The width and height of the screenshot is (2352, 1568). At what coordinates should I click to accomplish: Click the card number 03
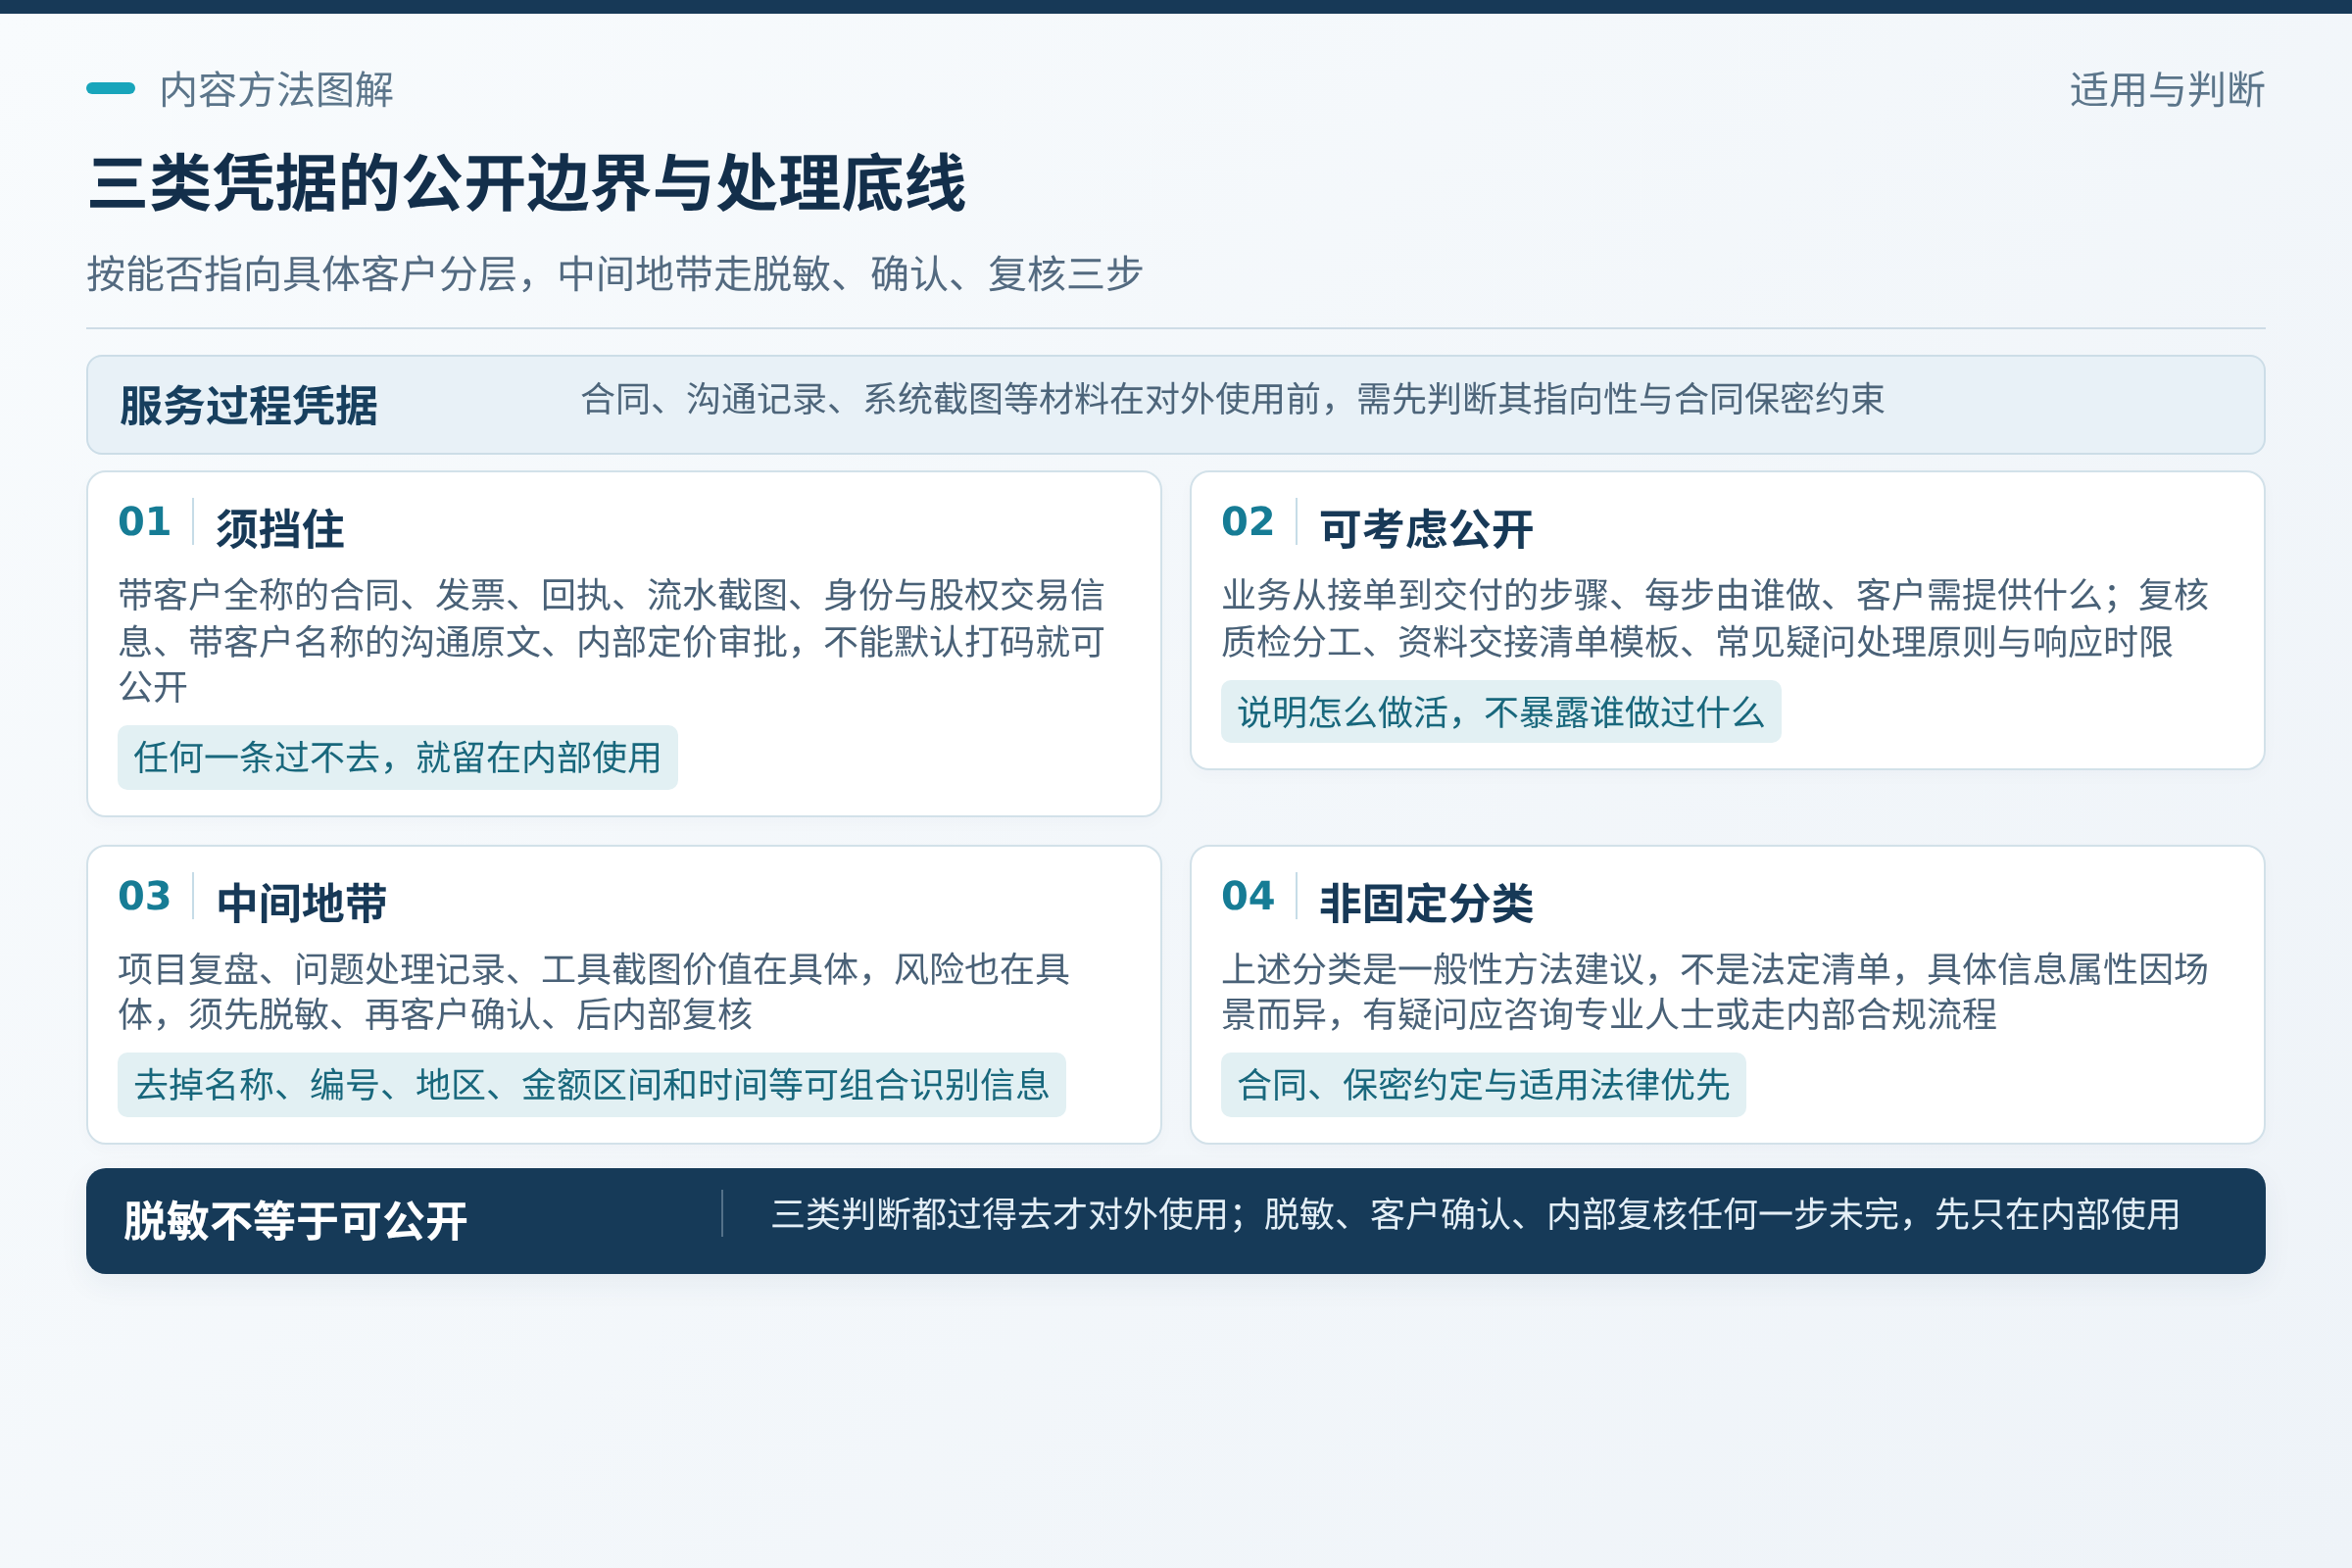click(x=145, y=896)
